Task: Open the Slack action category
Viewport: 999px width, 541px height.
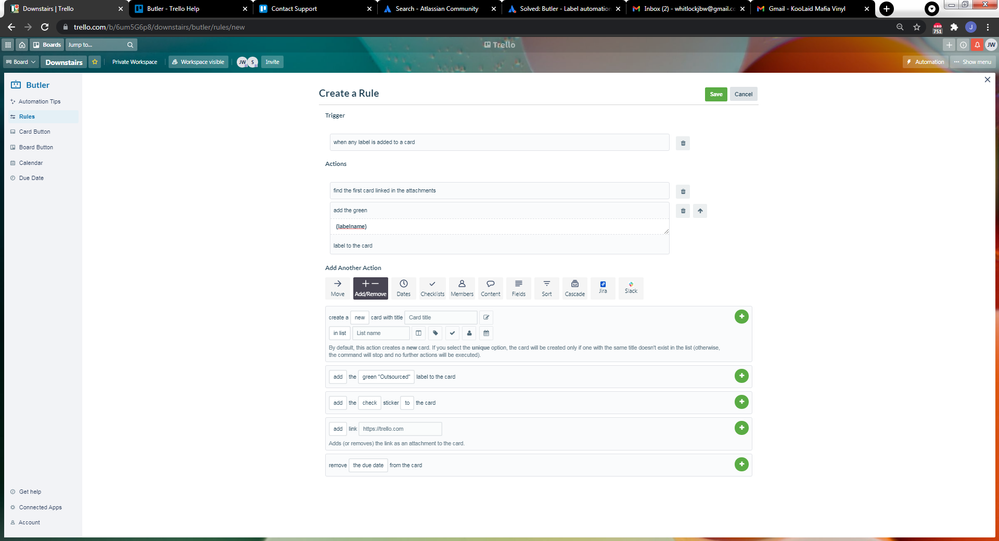Action: click(x=631, y=288)
